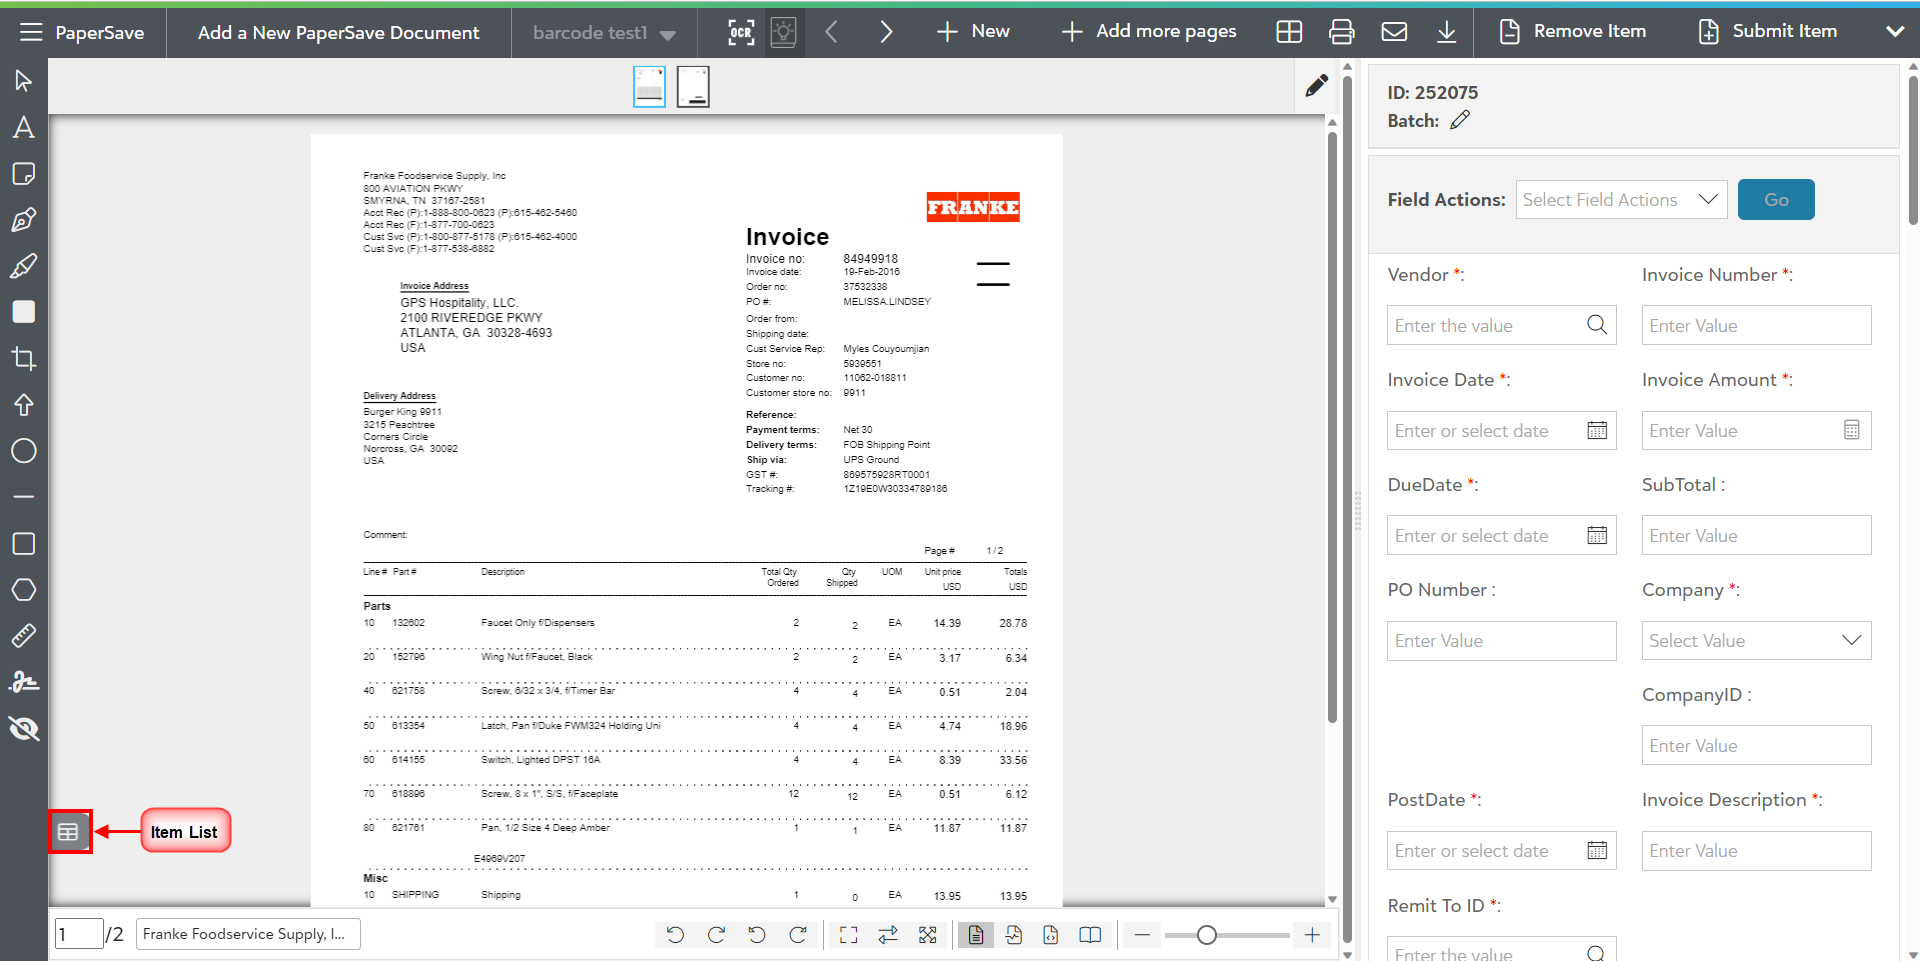Click Add more pages in toolbar

pyautogui.click(x=1149, y=32)
